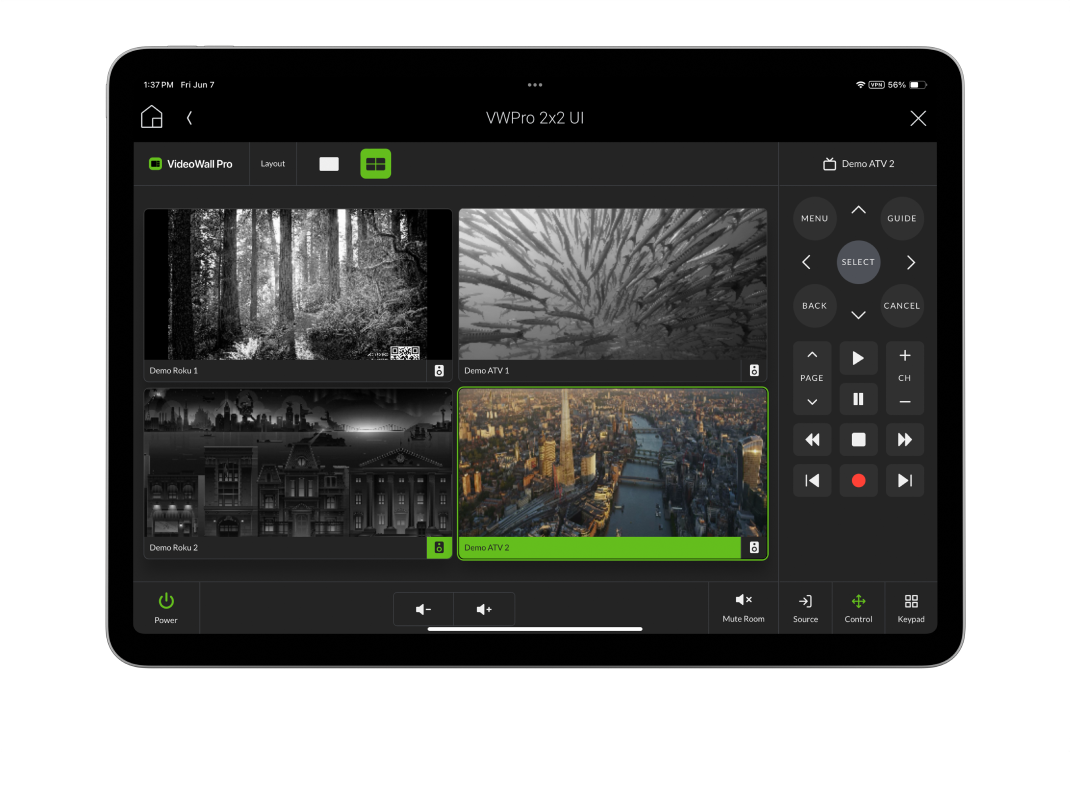Toggle audio on Demo ATV 1 tile
Image resolution: width=1070 pixels, height=802 pixels.
coord(754,370)
